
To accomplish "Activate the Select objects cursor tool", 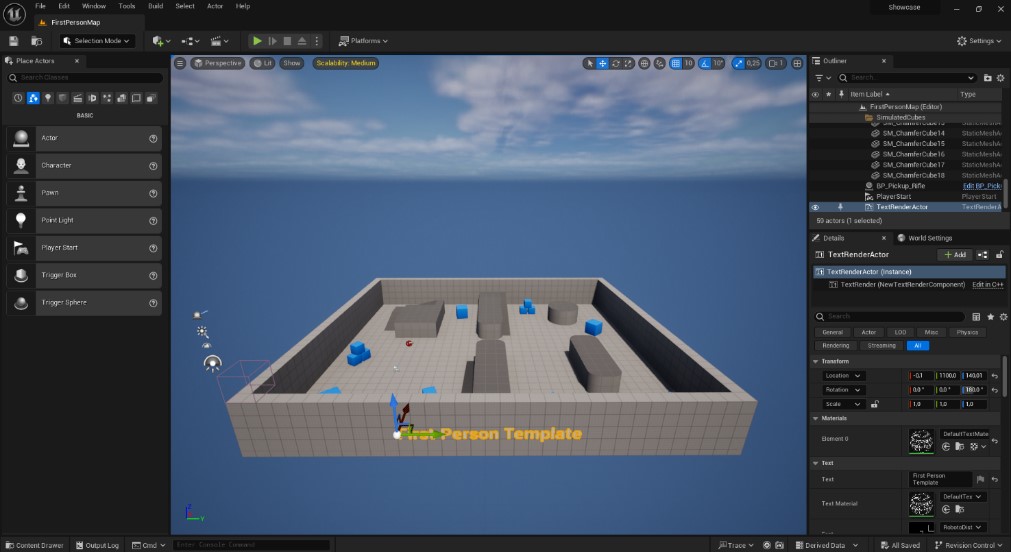I will point(589,63).
